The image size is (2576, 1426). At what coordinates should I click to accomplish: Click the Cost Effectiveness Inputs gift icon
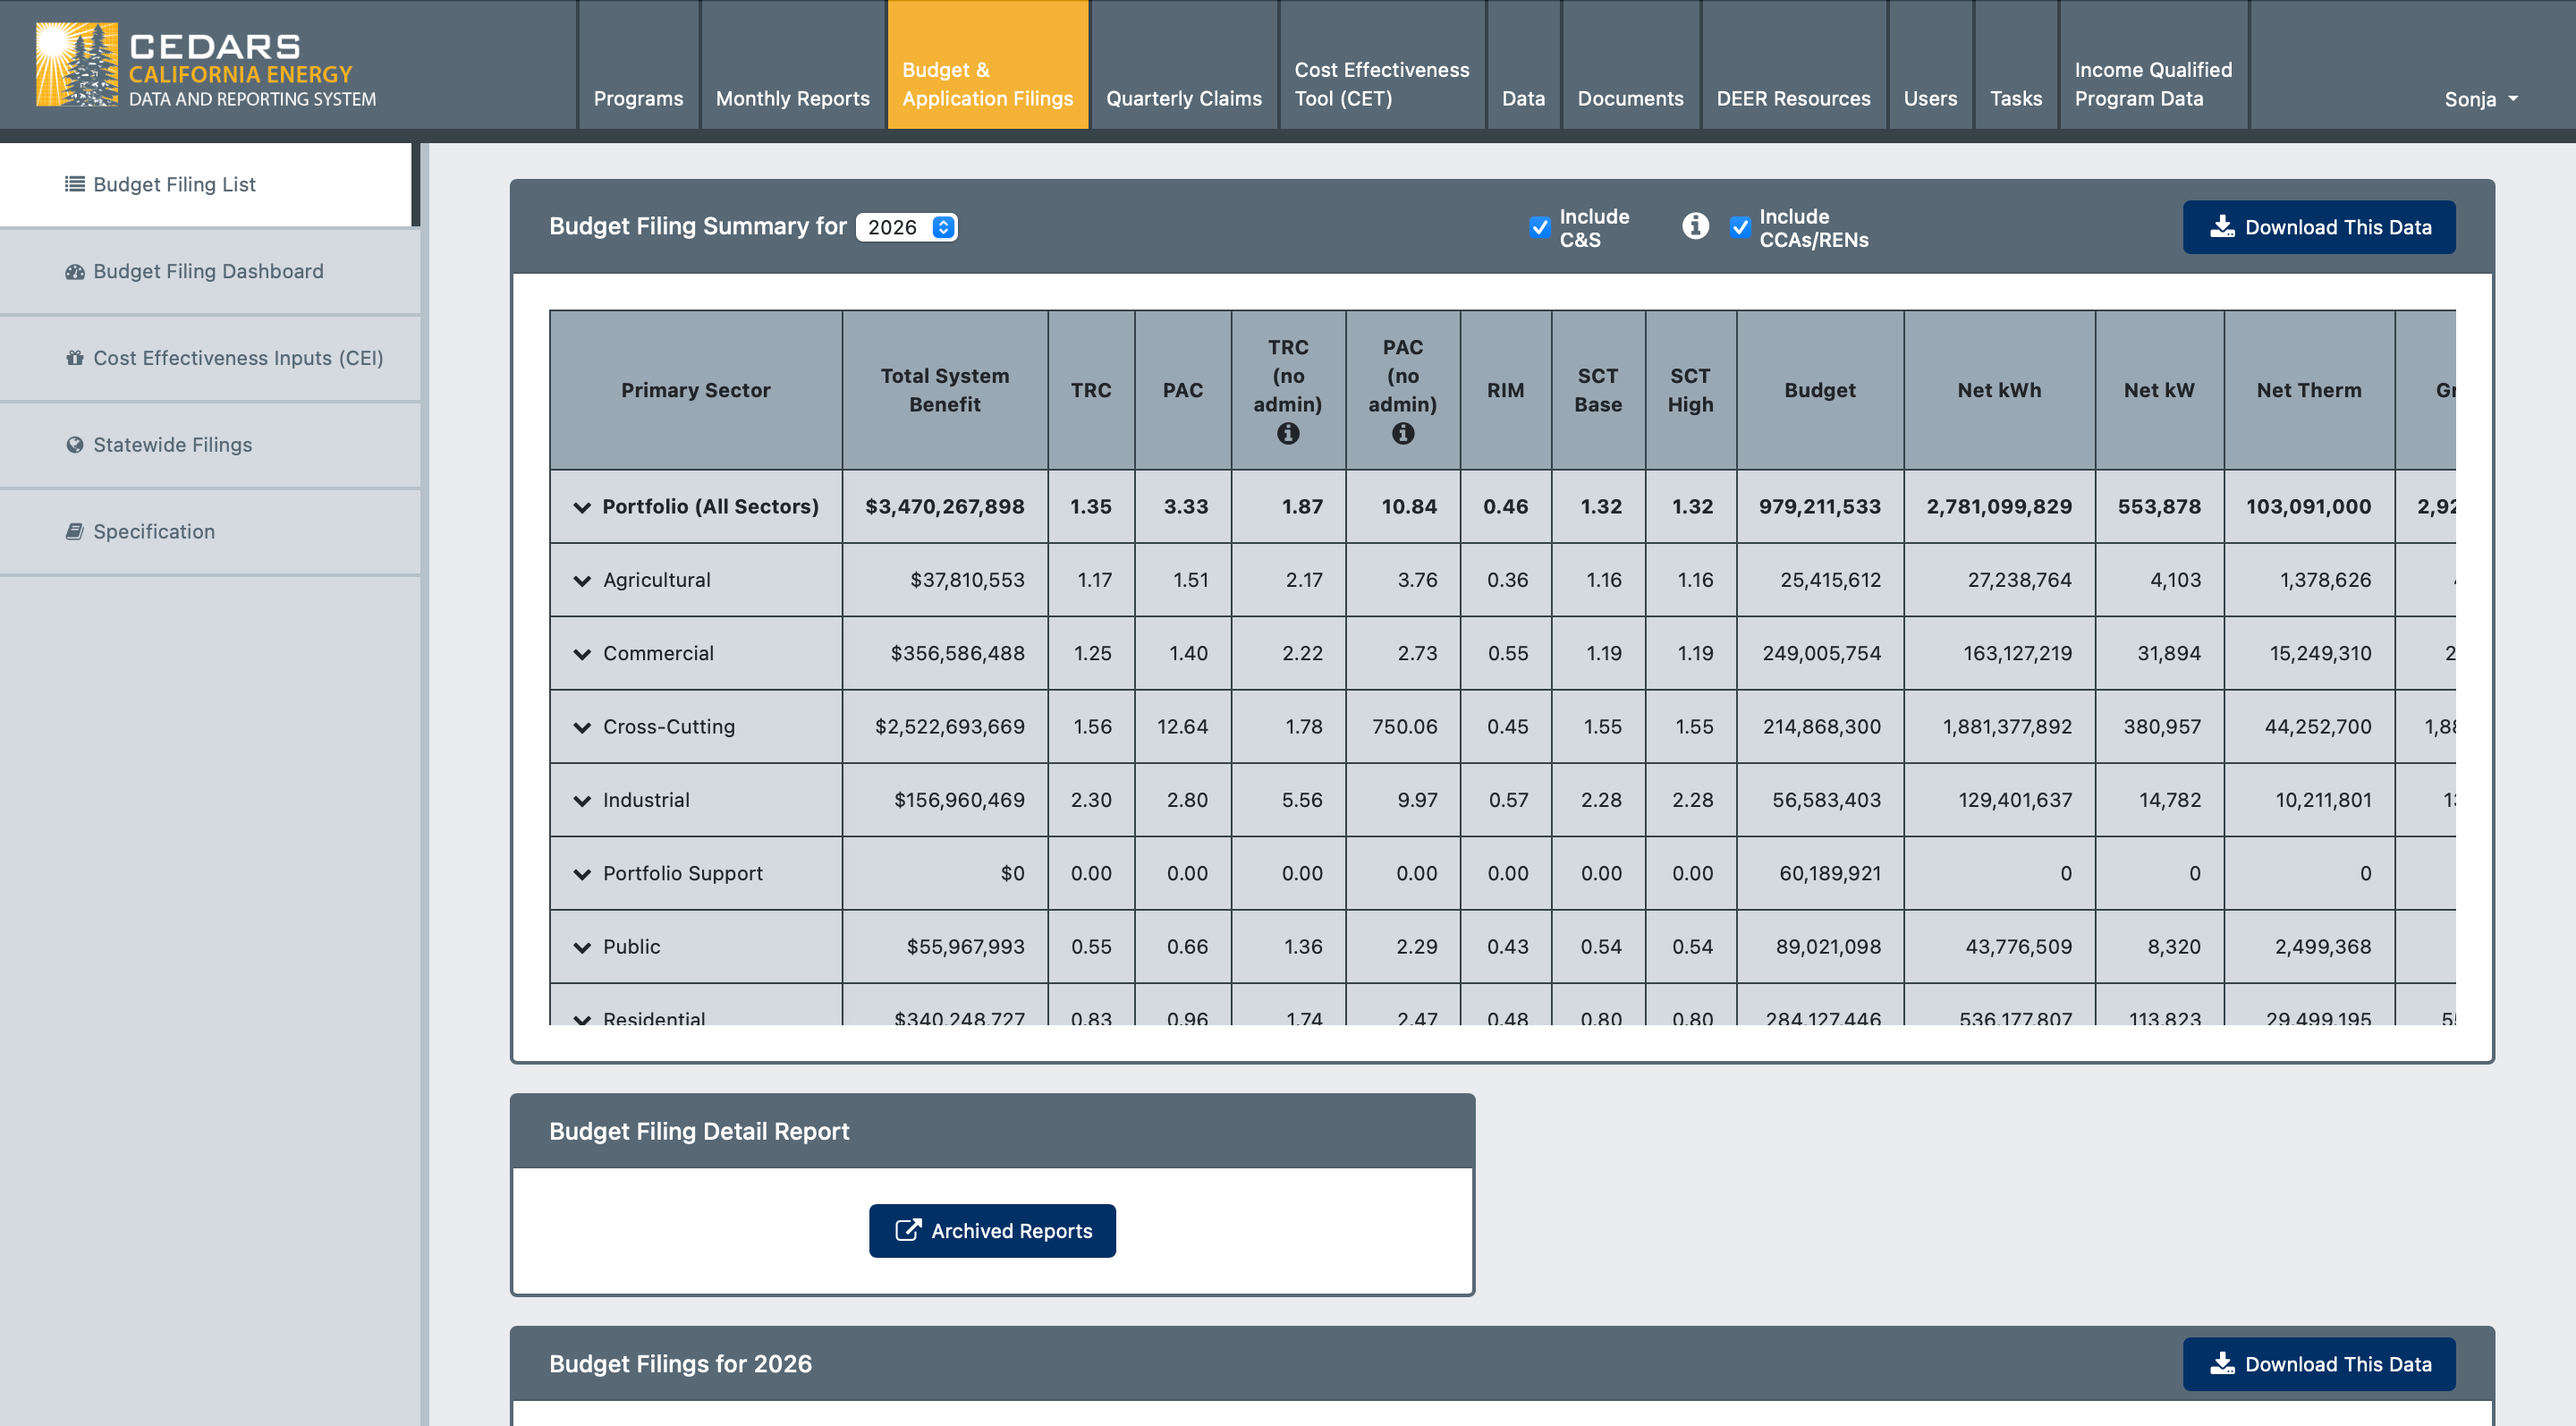pos(74,358)
